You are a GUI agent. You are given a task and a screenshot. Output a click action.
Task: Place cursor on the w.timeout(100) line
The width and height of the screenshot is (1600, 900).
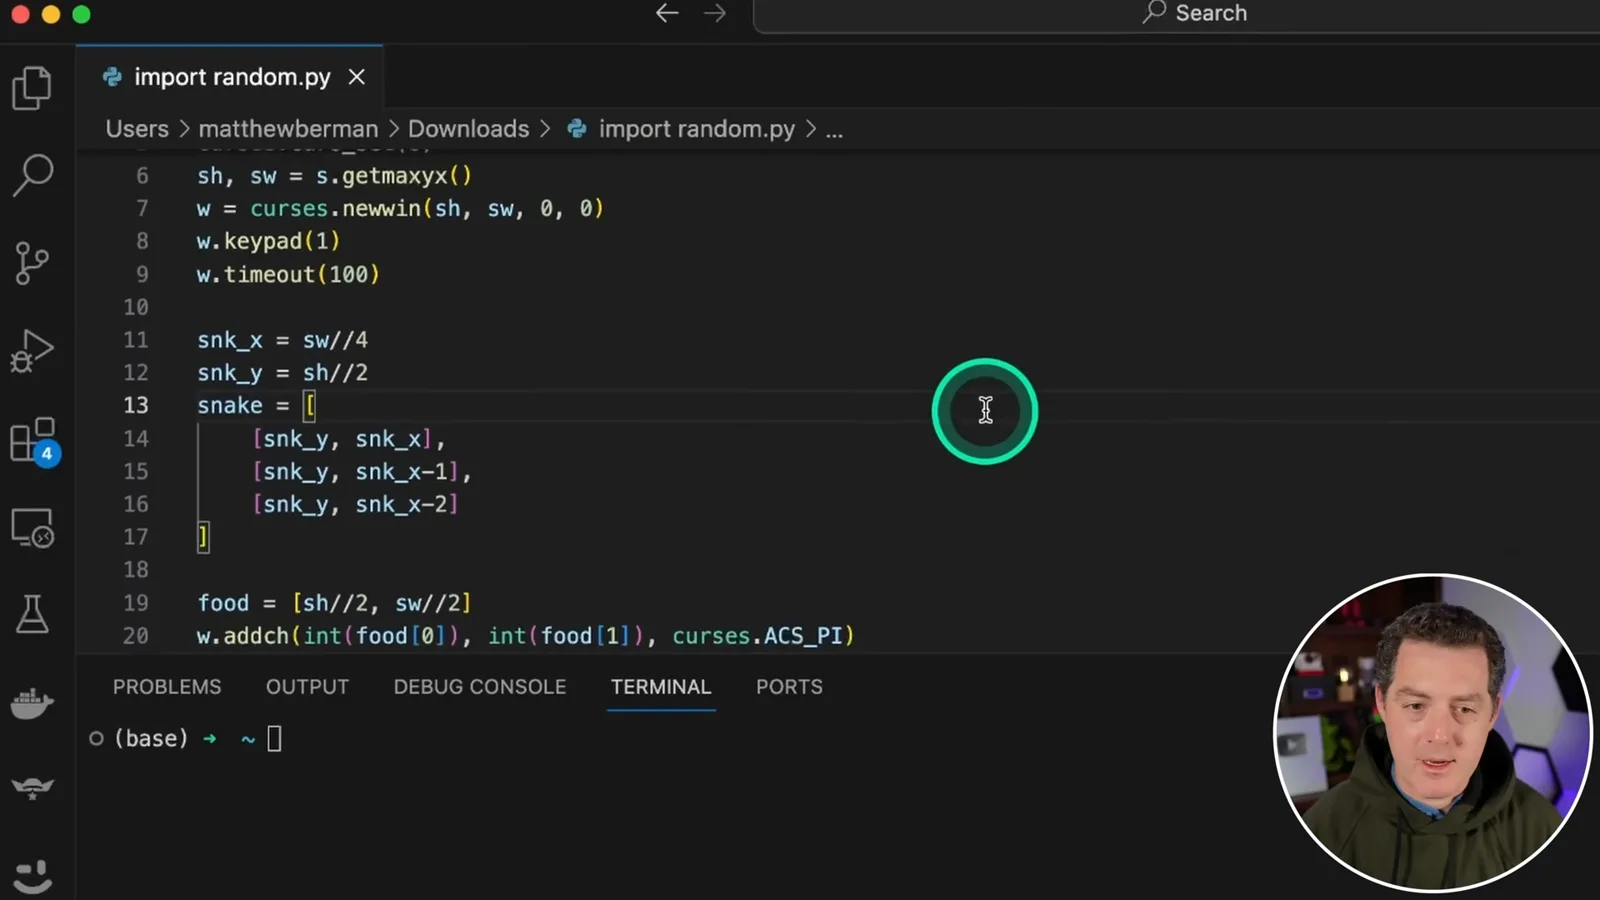[288, 274]
